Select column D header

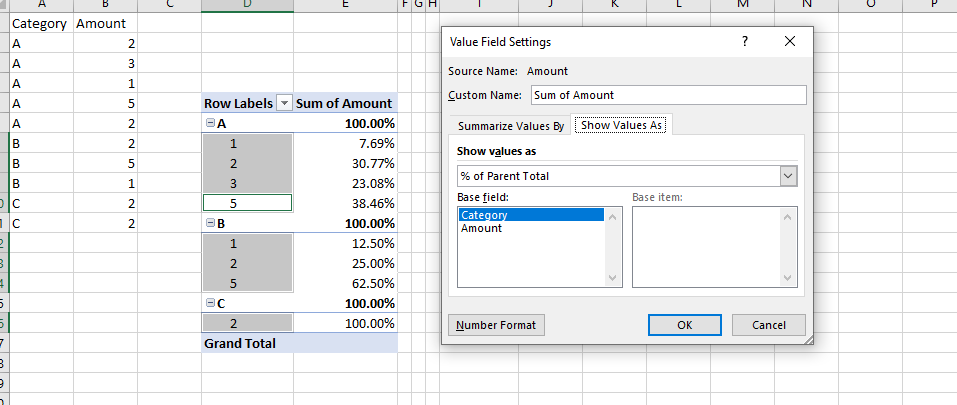[247, 5]
